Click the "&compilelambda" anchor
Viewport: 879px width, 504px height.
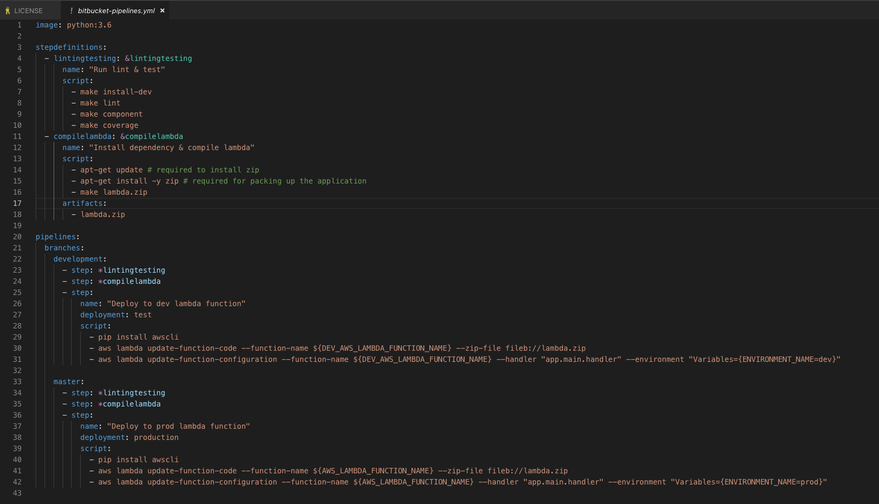click(152, 136)
